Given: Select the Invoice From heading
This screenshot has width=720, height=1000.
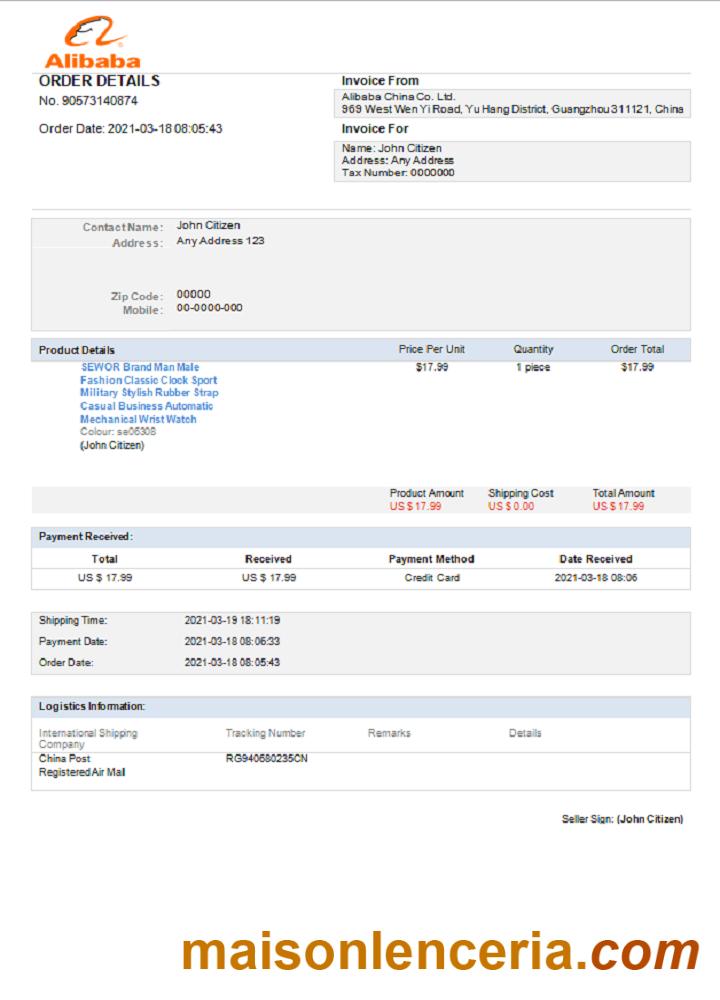Looking at the screenshot, I should click(x=380, y=81).
